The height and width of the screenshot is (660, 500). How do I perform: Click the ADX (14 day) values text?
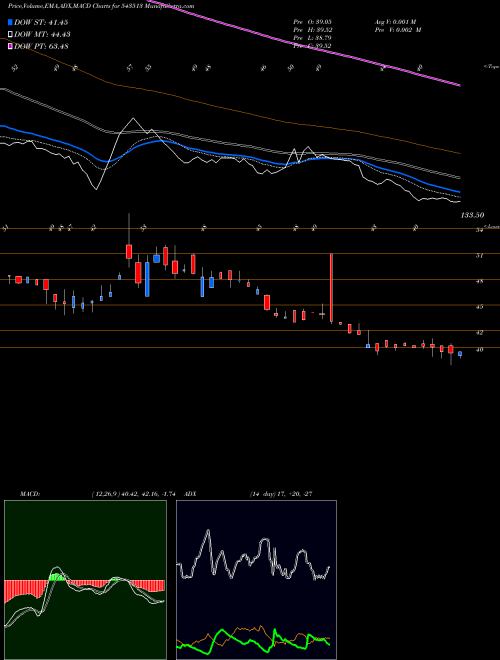(x=281, y=494)
